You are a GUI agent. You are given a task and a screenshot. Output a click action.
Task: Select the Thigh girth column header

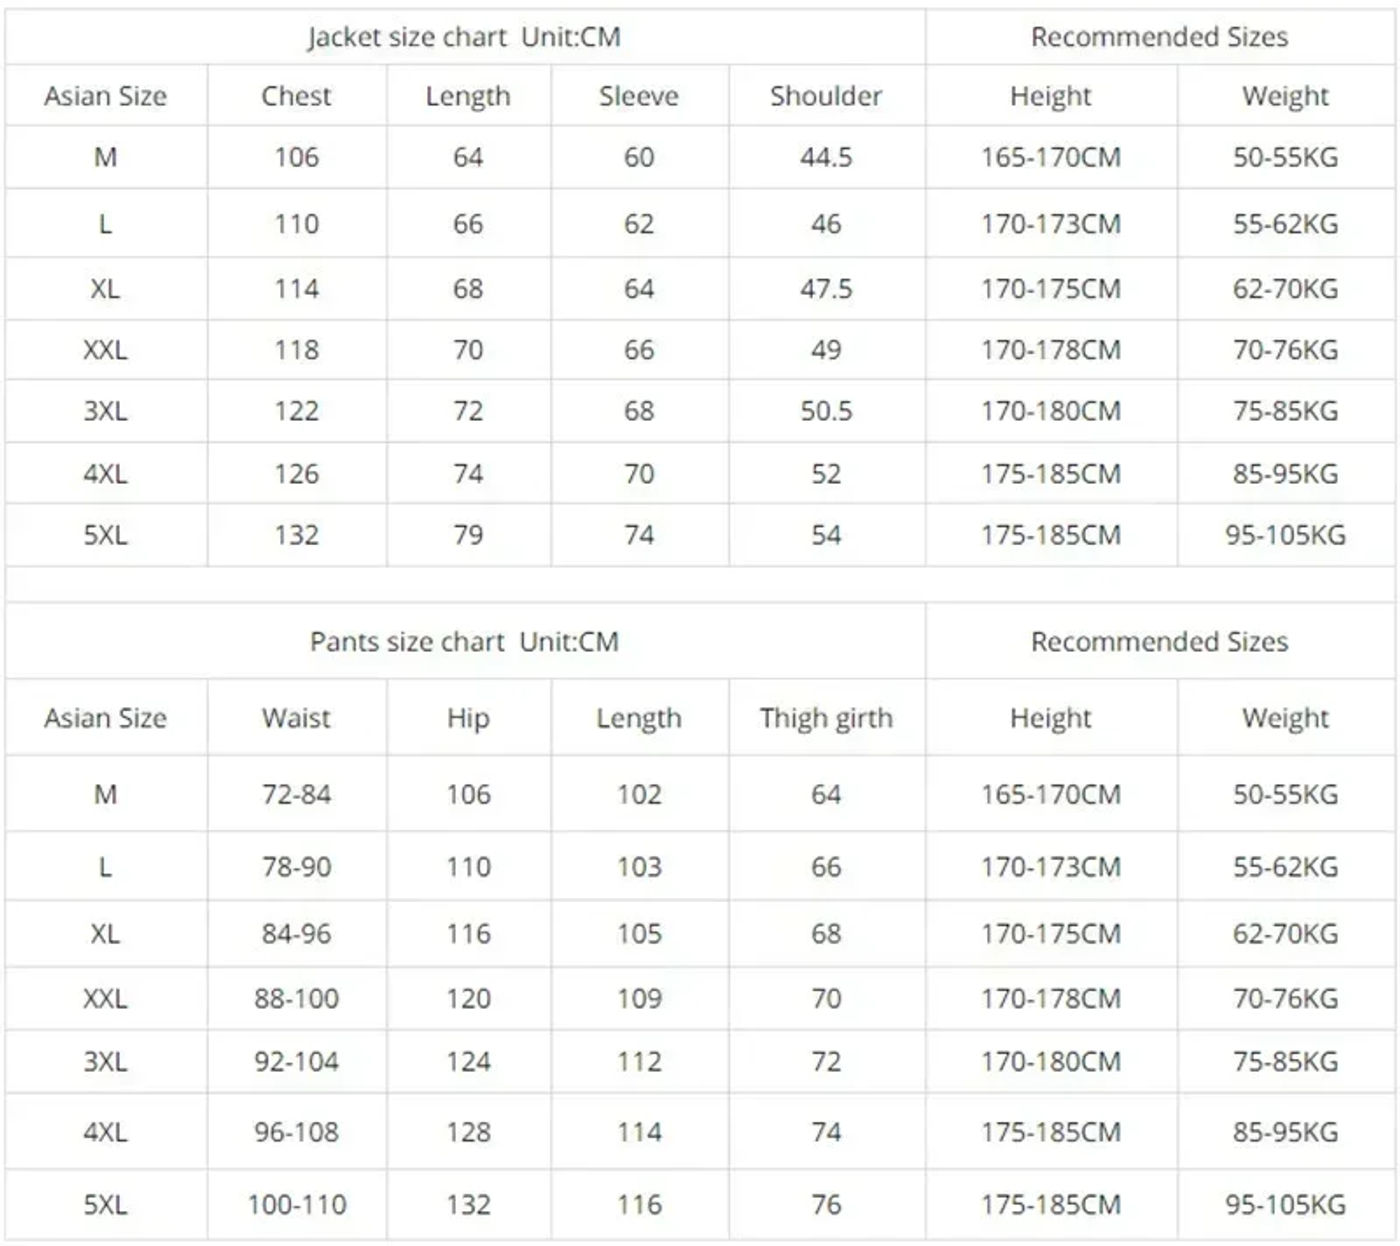click(x=826, y=718)
